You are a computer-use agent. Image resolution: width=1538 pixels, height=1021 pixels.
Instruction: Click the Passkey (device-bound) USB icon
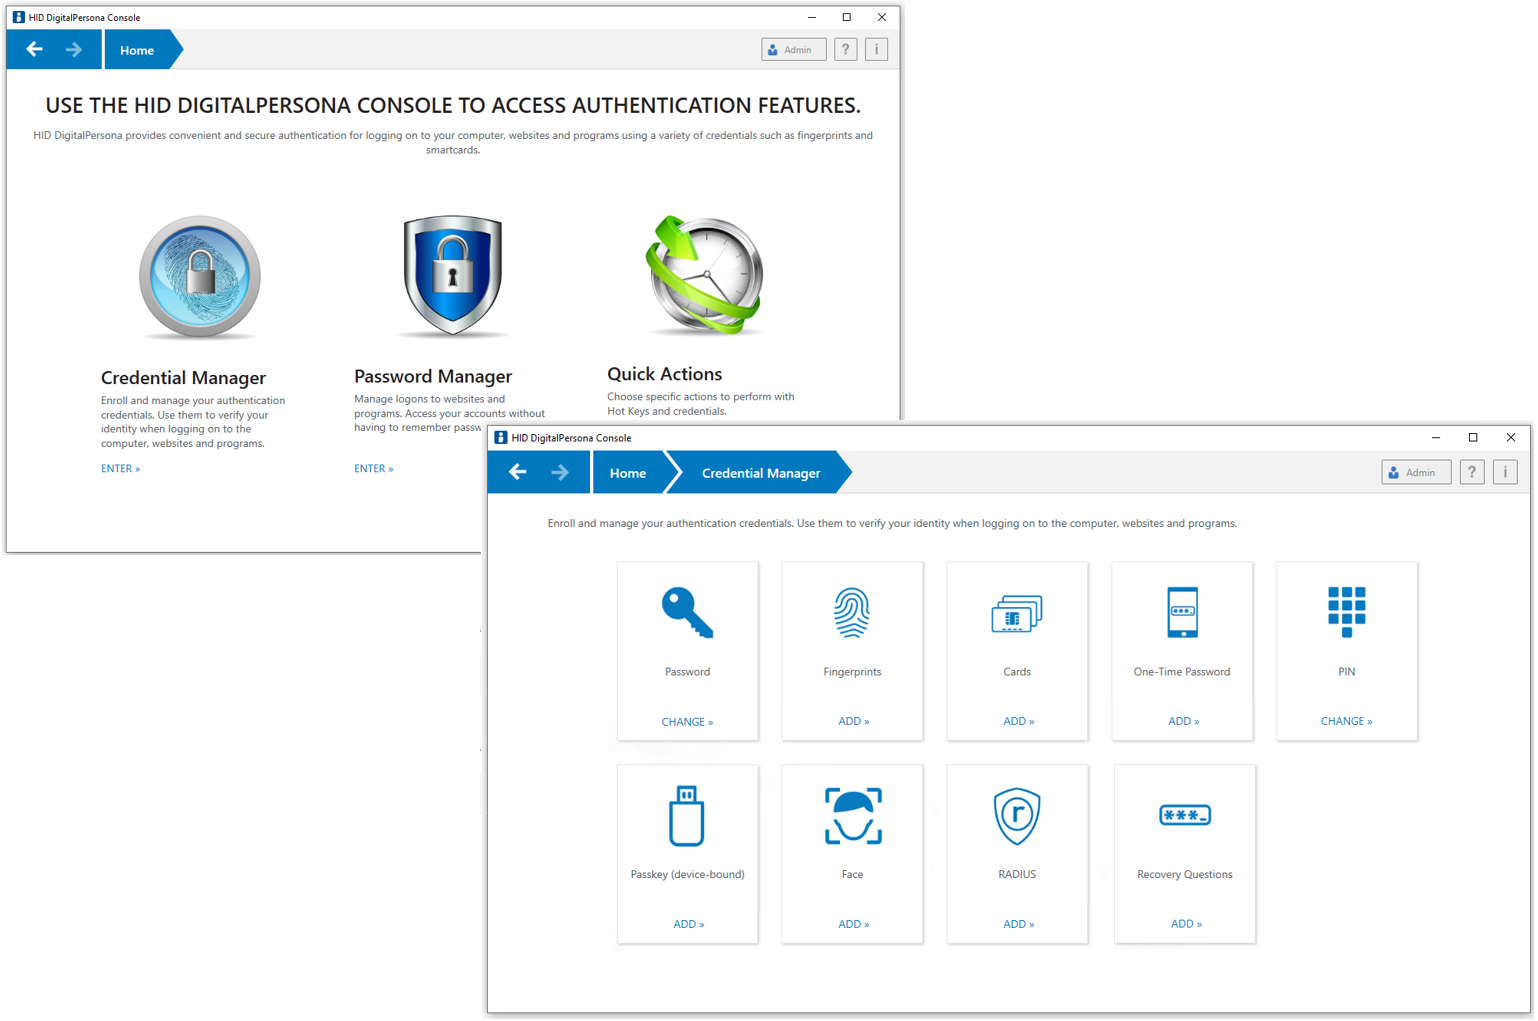pos(687,816)
